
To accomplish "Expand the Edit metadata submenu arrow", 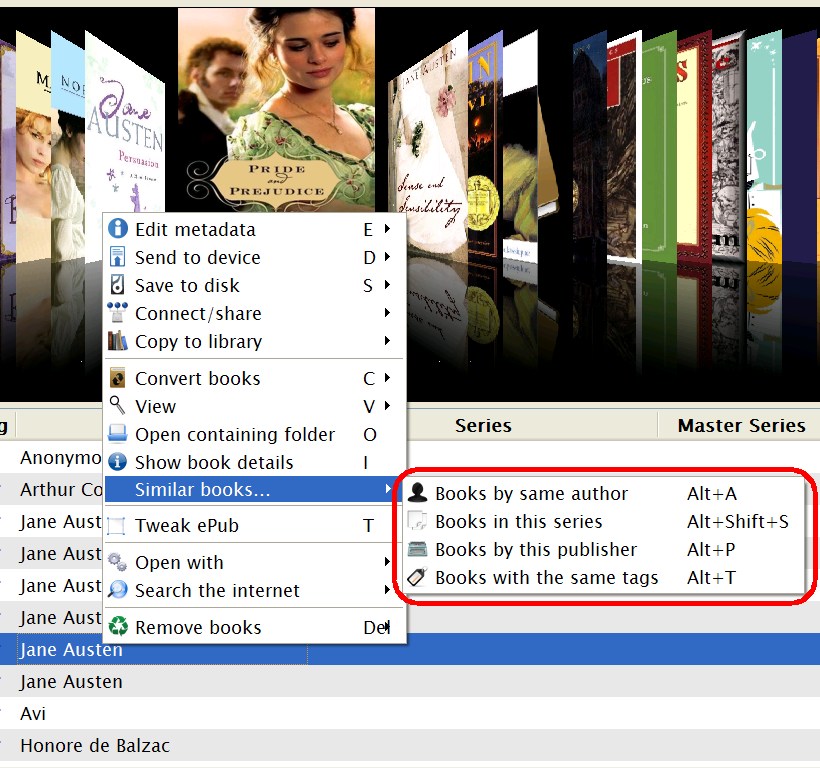I will pyautogui.click(x=388, y=229).
